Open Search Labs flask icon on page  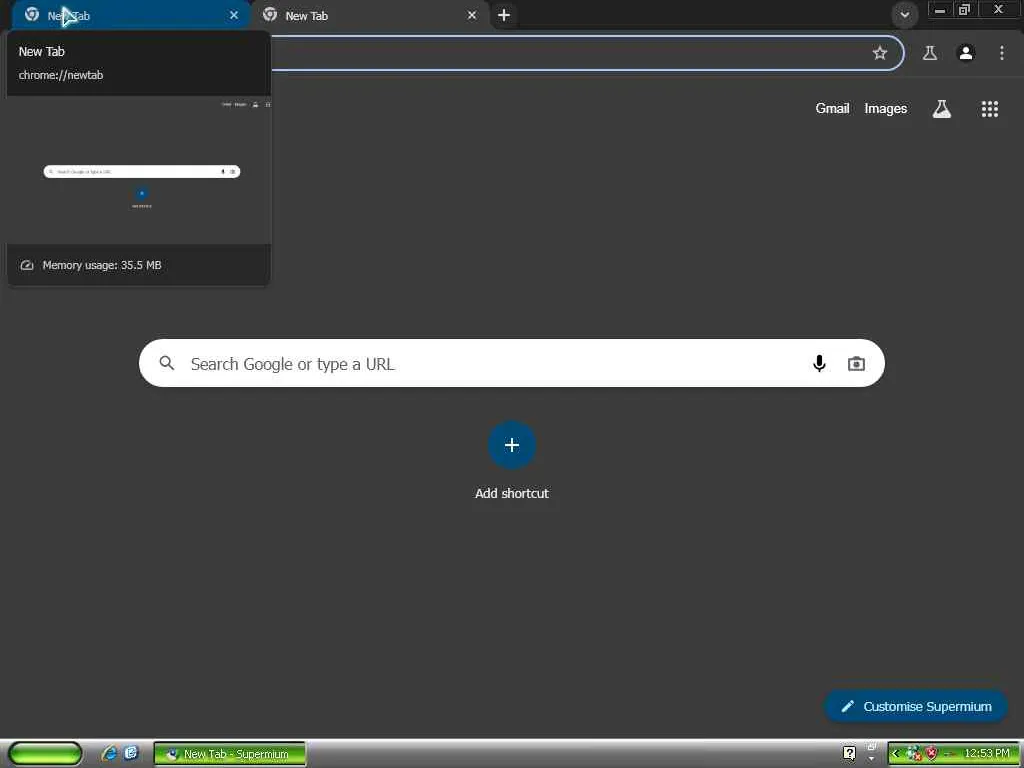pyautogui.click(x=941, y=109)
